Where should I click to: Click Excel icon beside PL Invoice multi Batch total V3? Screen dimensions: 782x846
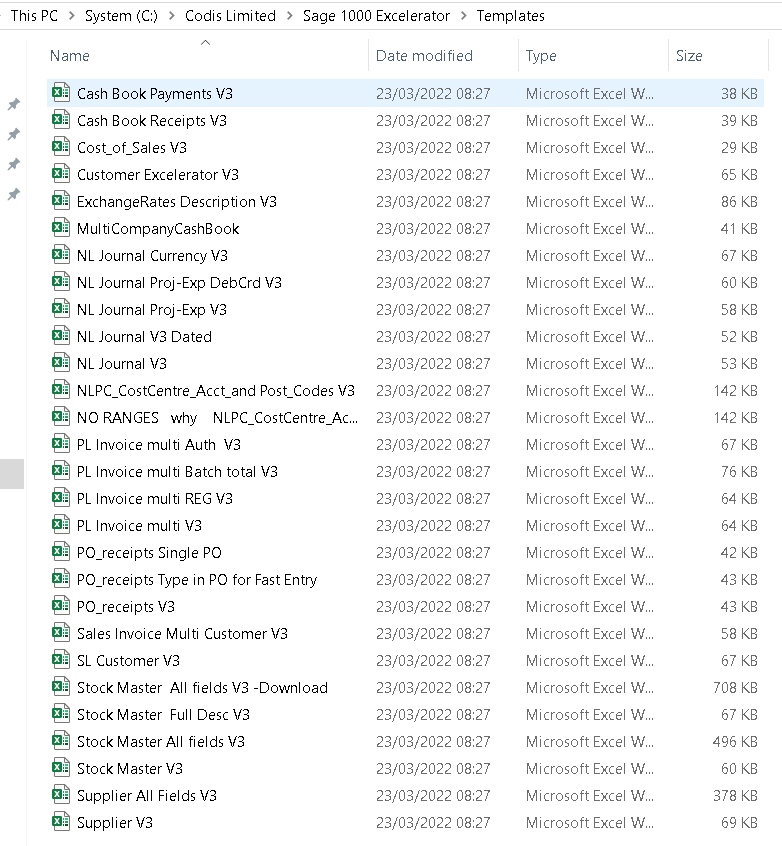point(60,470)
